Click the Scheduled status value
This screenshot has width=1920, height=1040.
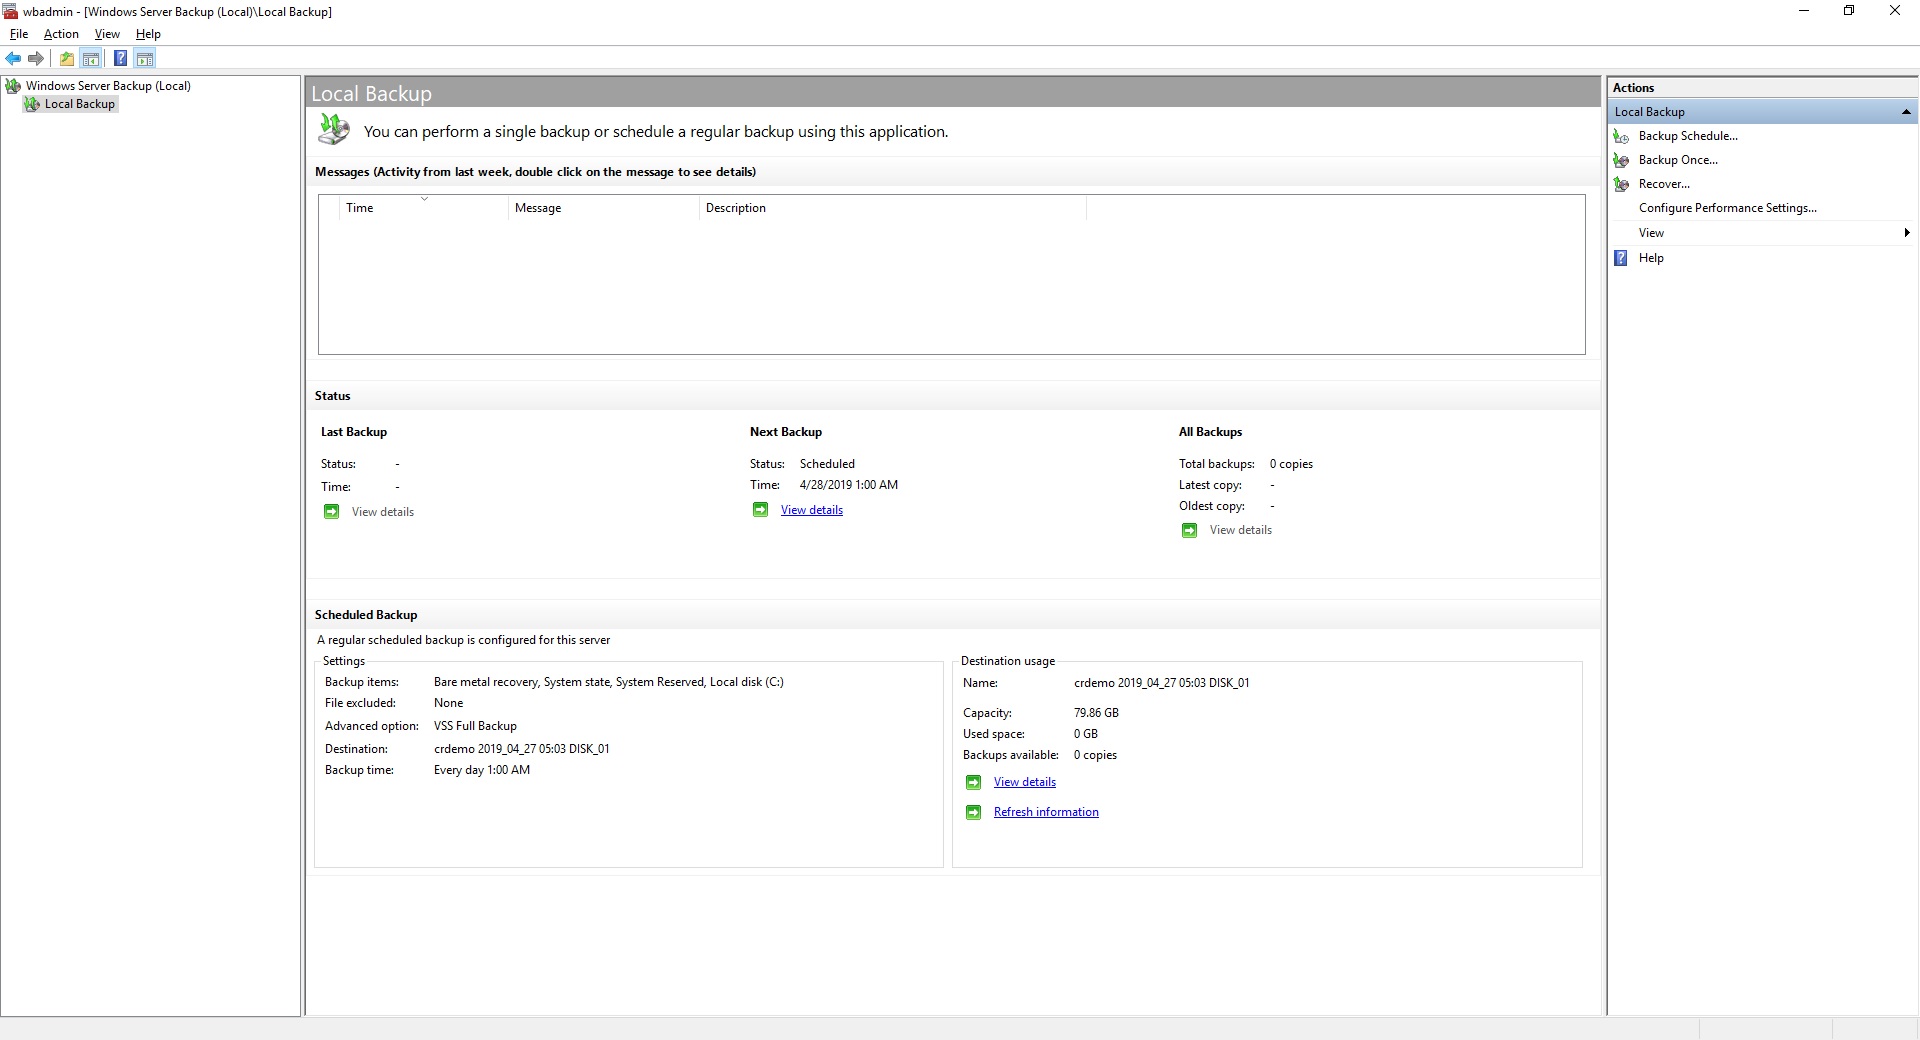(x=827, y=464)
